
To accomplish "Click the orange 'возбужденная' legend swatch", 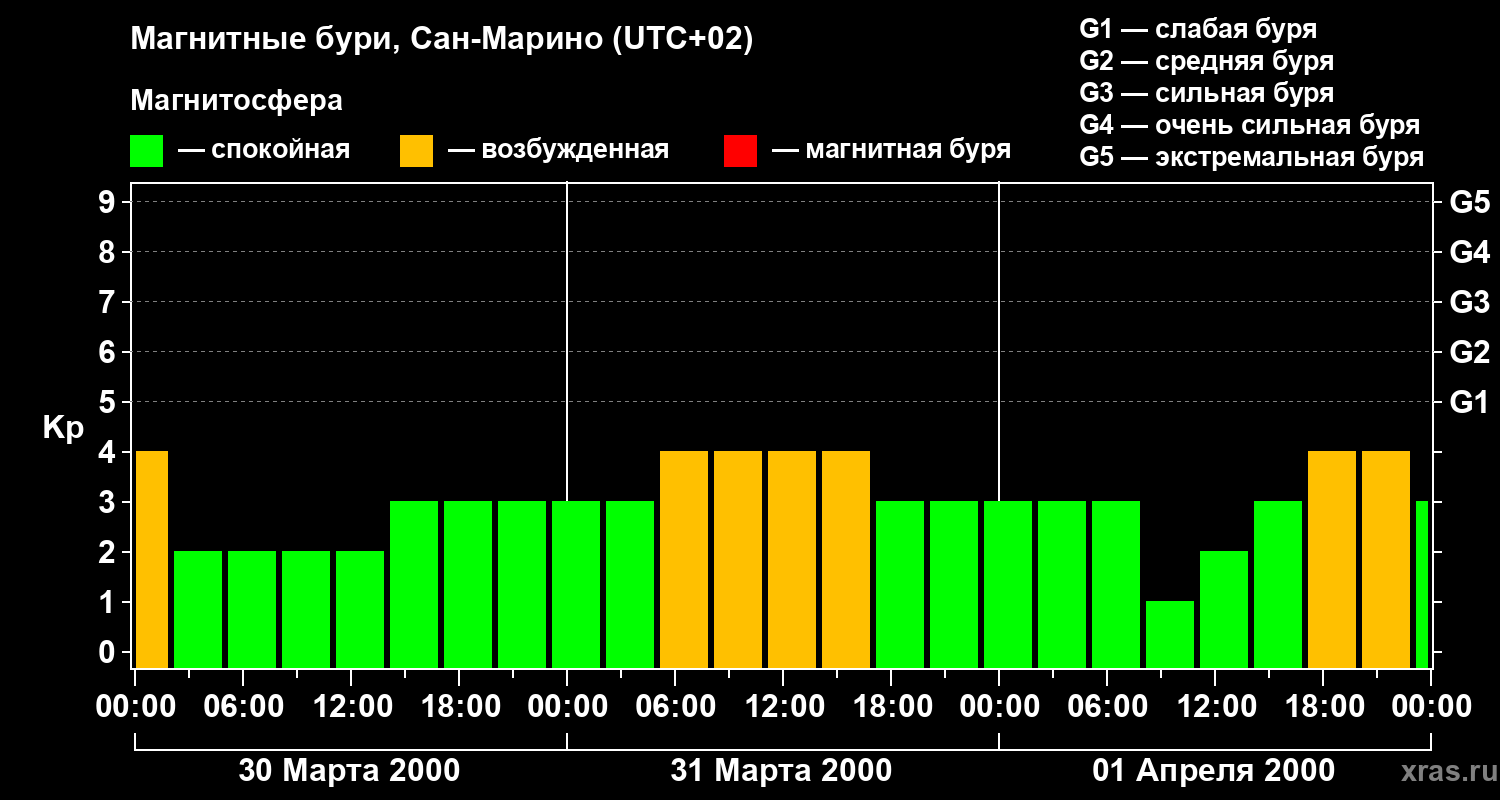I will (x=416, y=151).
